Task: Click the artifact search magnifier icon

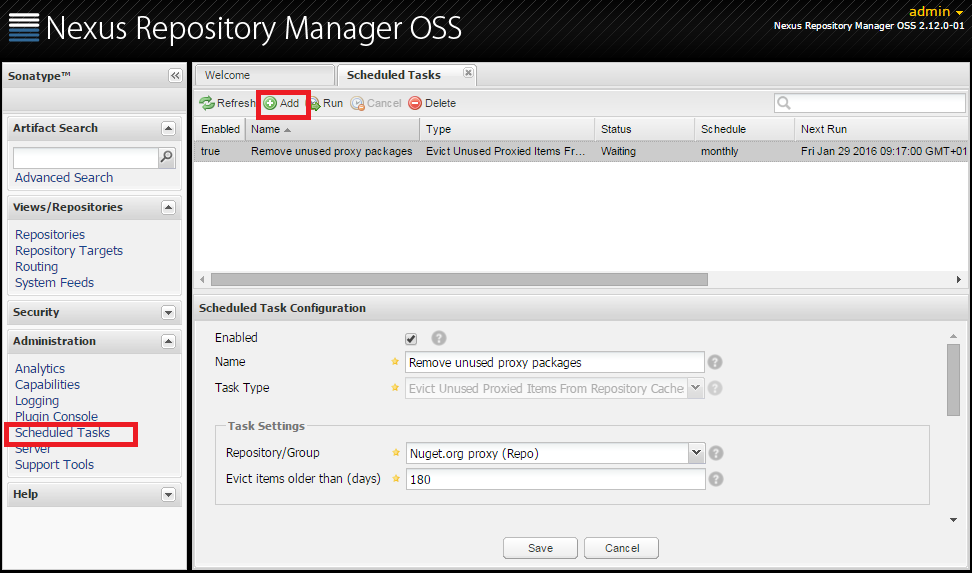Action: click(167, 158)
